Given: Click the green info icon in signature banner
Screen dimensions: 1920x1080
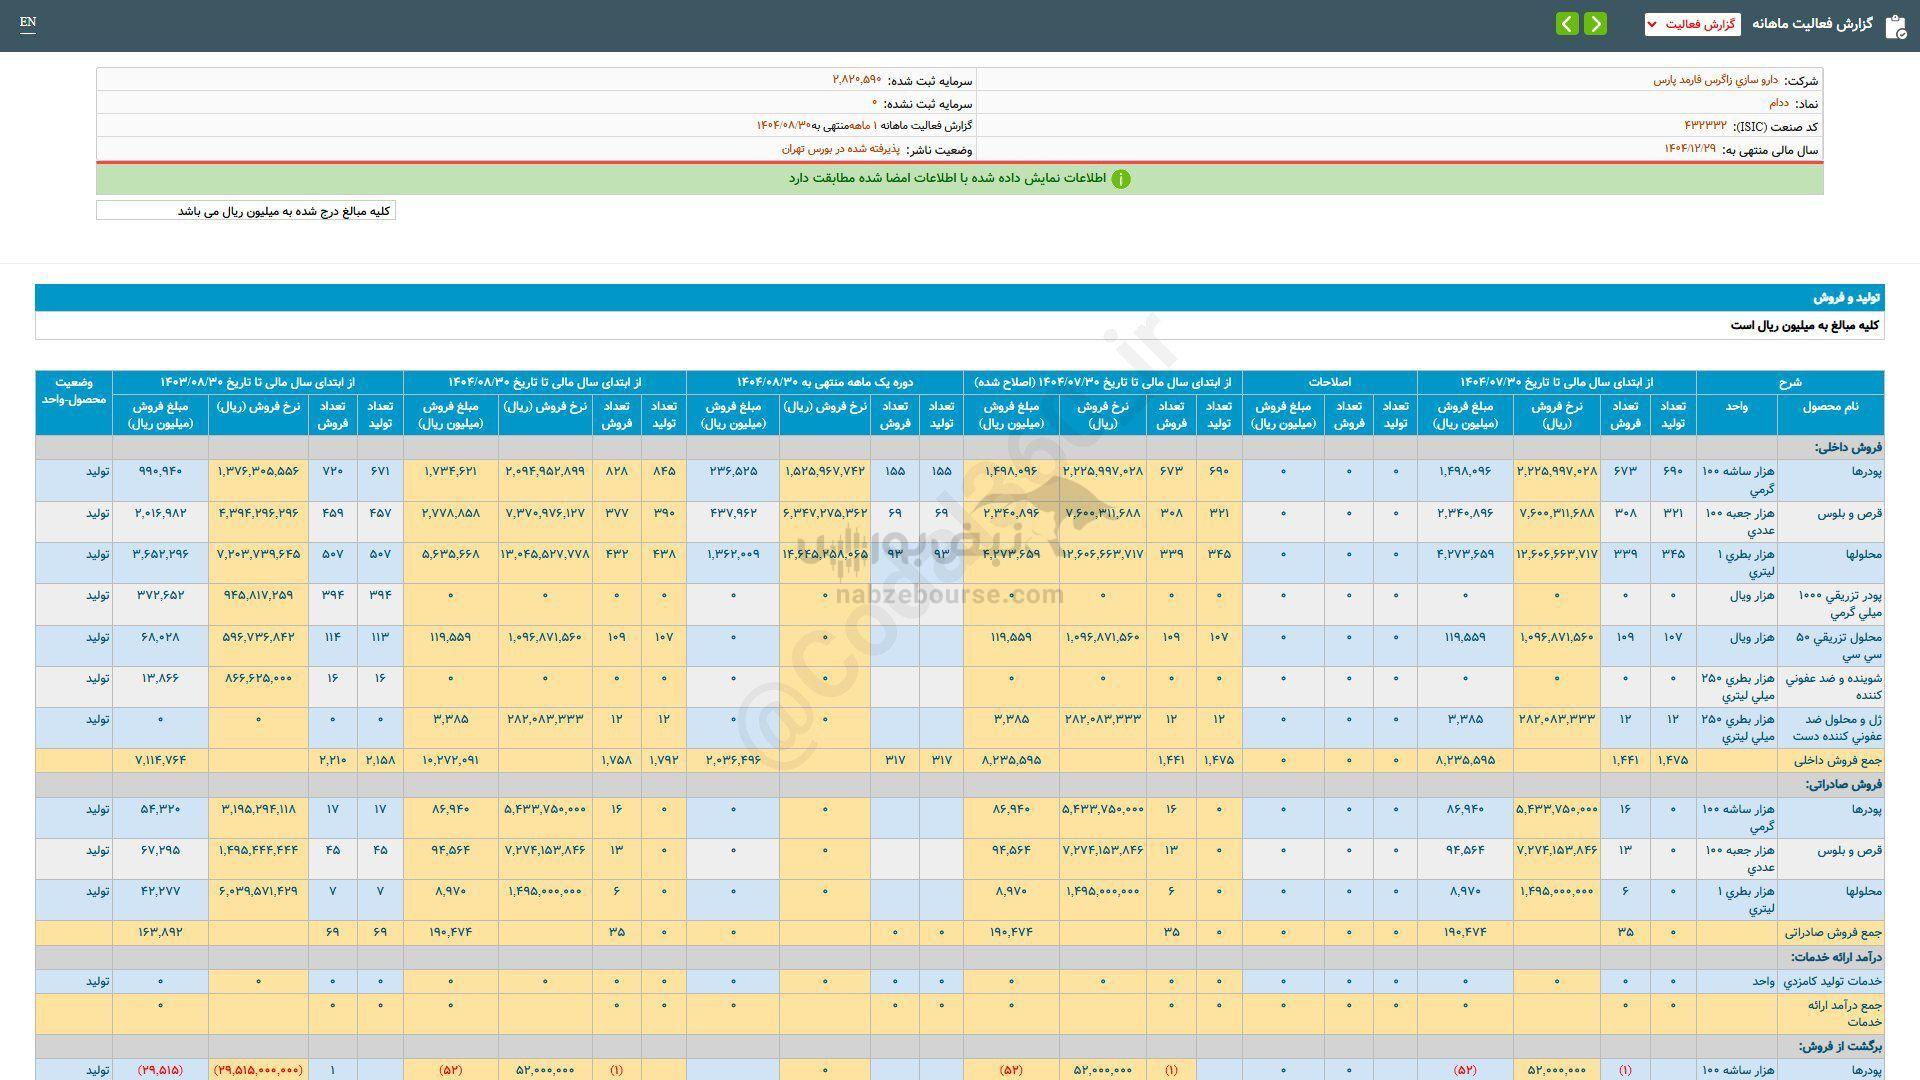Looking at the screenshot, I should 1121,179.
